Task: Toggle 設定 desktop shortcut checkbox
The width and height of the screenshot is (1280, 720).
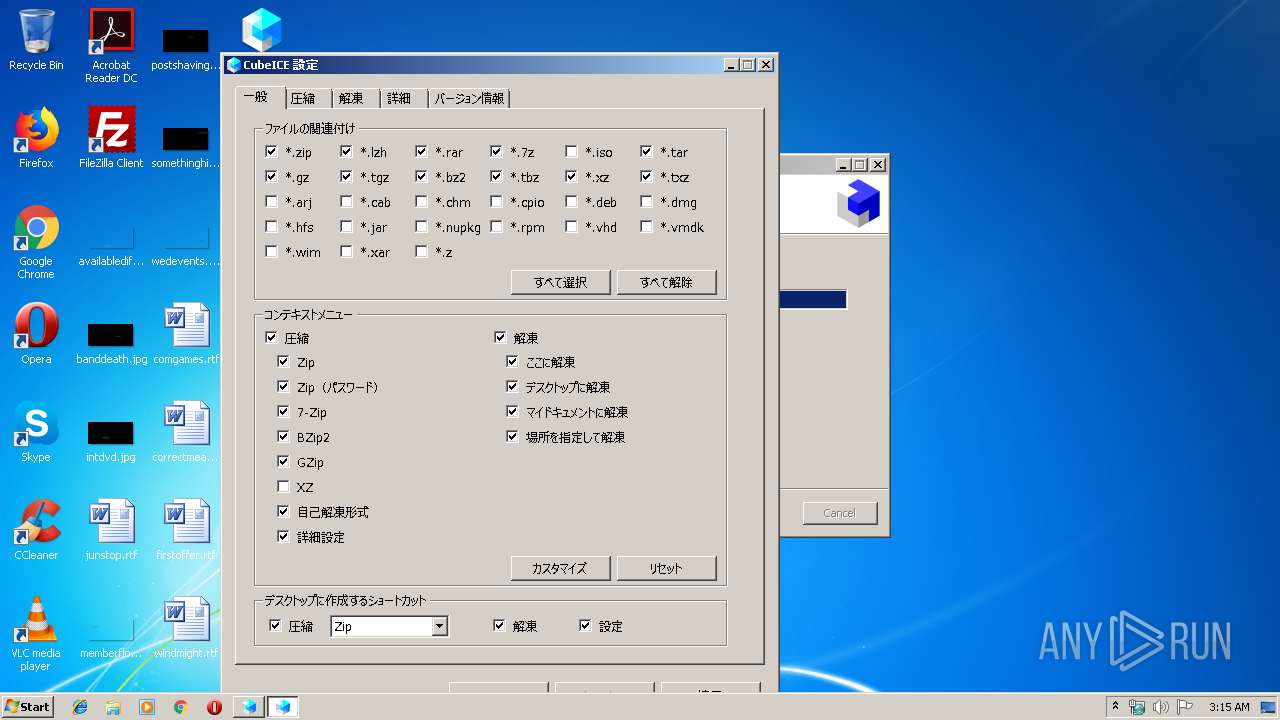Action: [585, 626]
